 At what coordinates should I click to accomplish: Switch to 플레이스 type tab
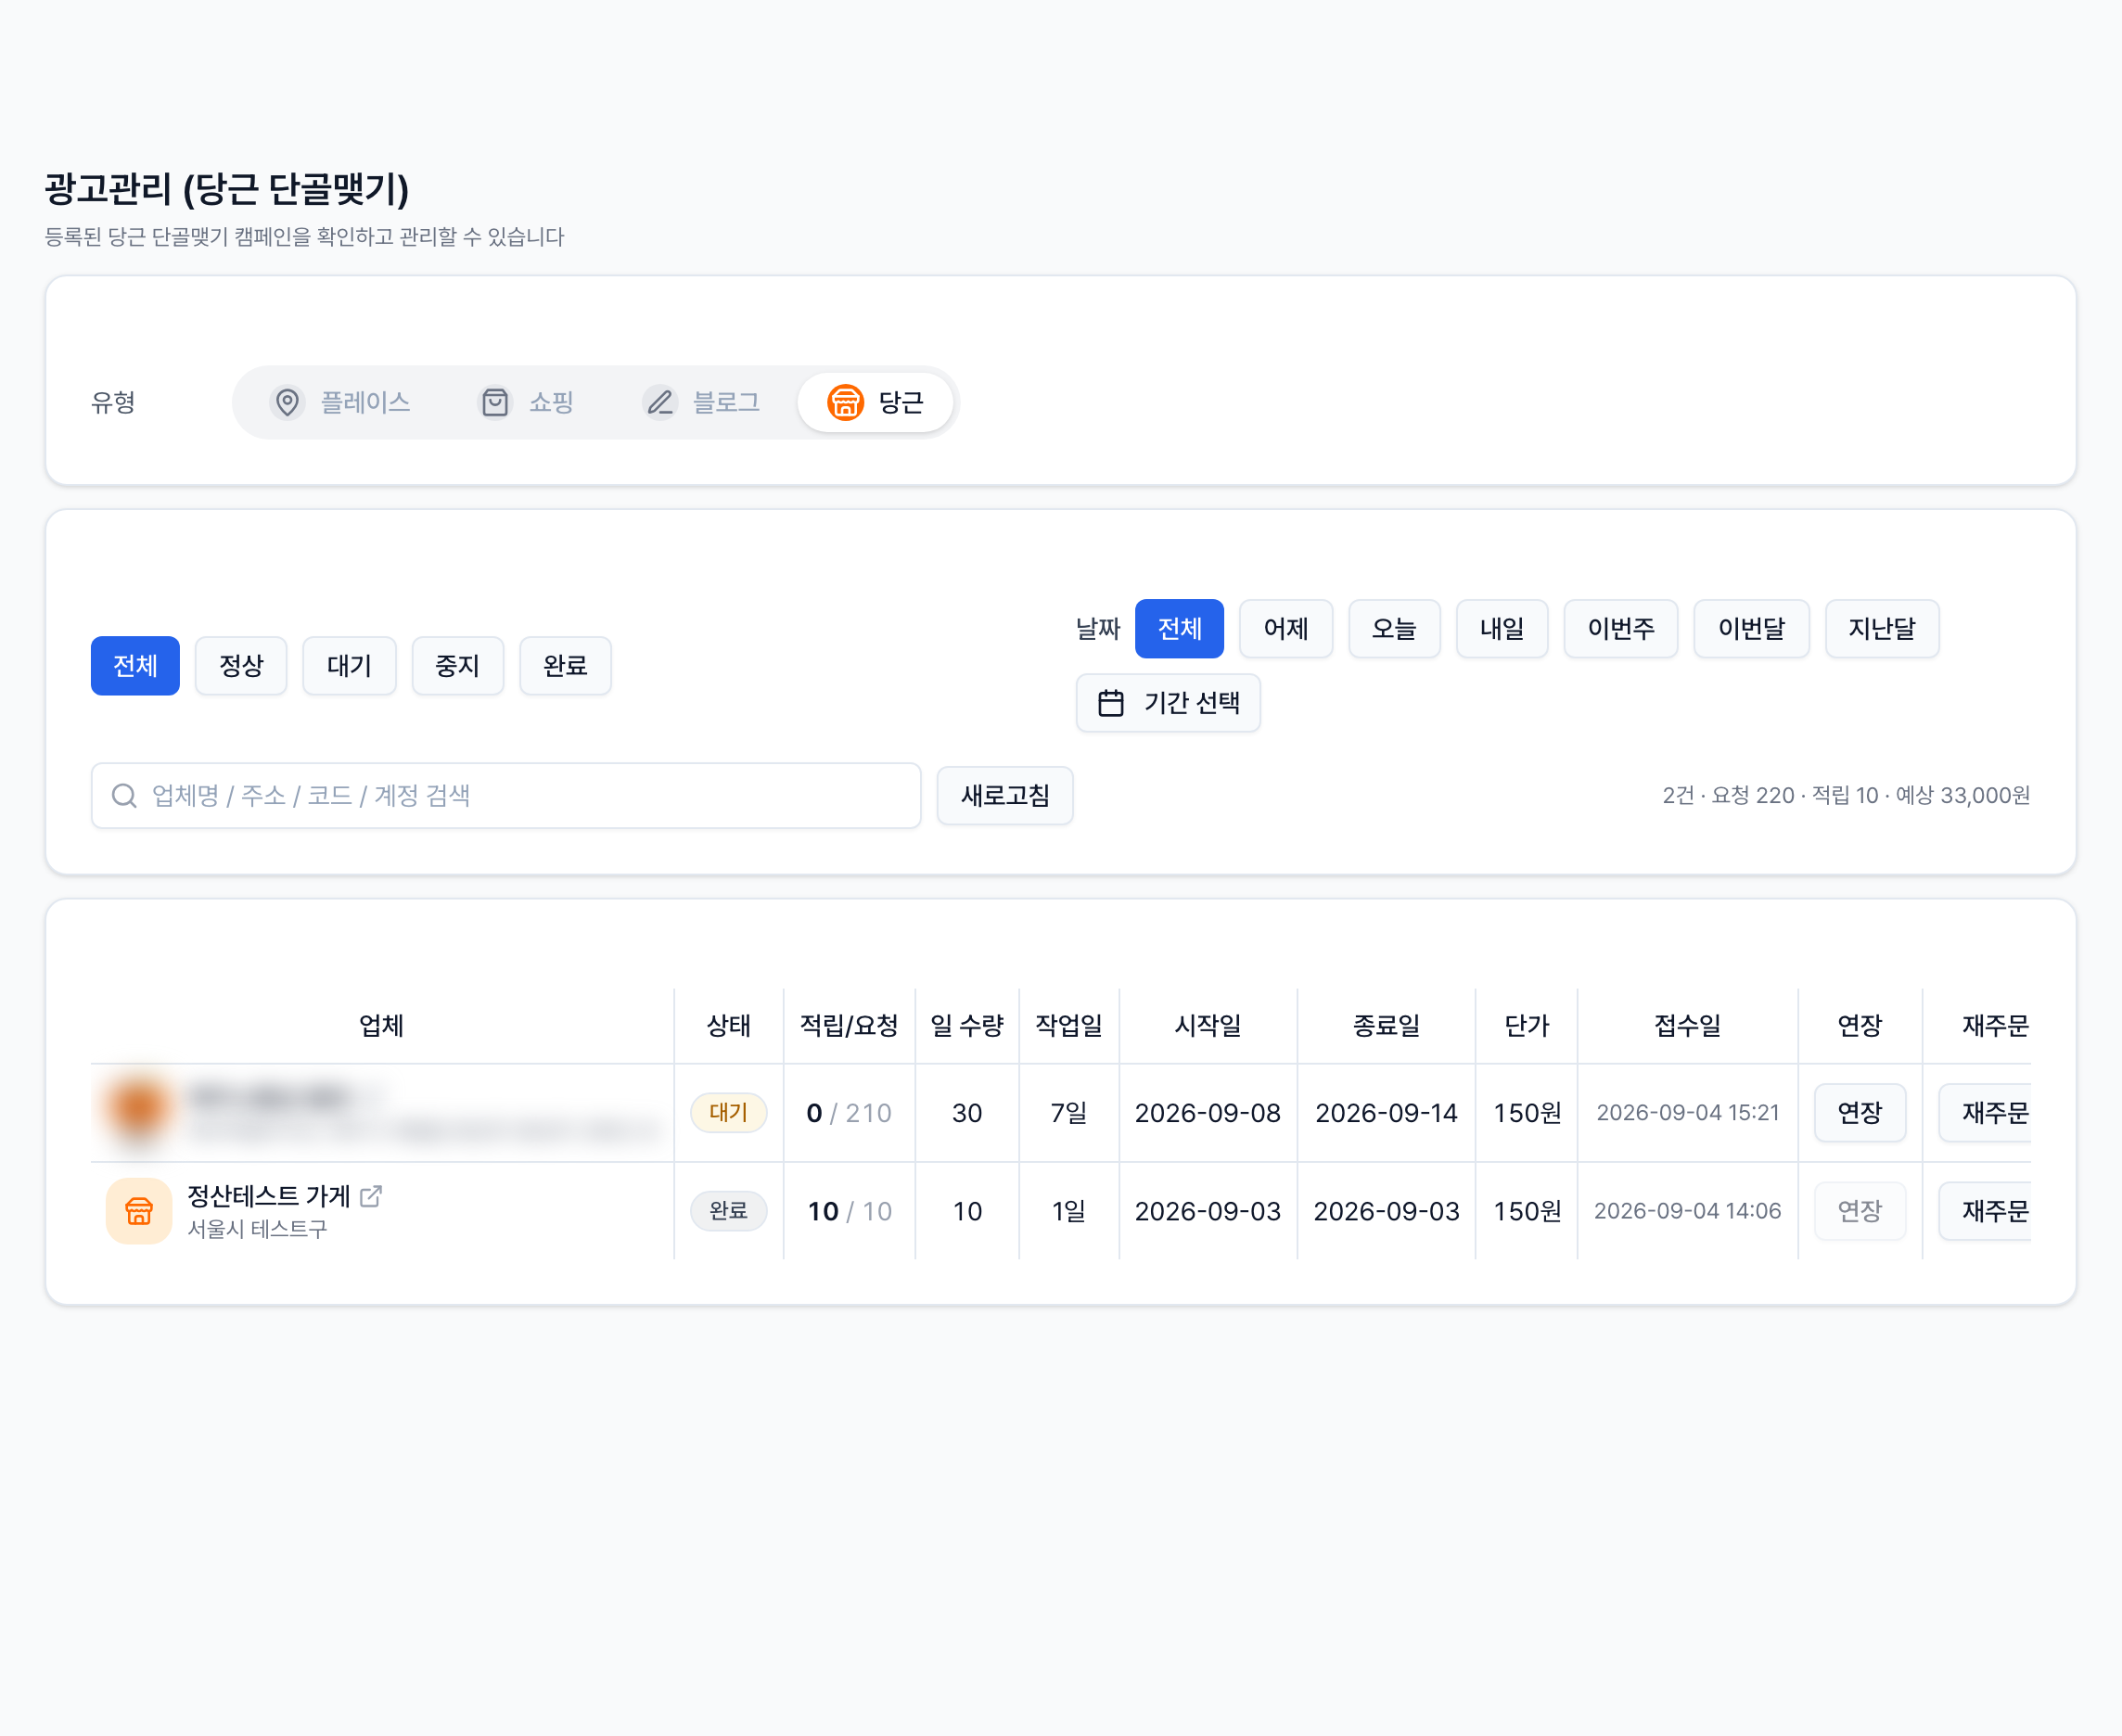click(x=341, y=402)
